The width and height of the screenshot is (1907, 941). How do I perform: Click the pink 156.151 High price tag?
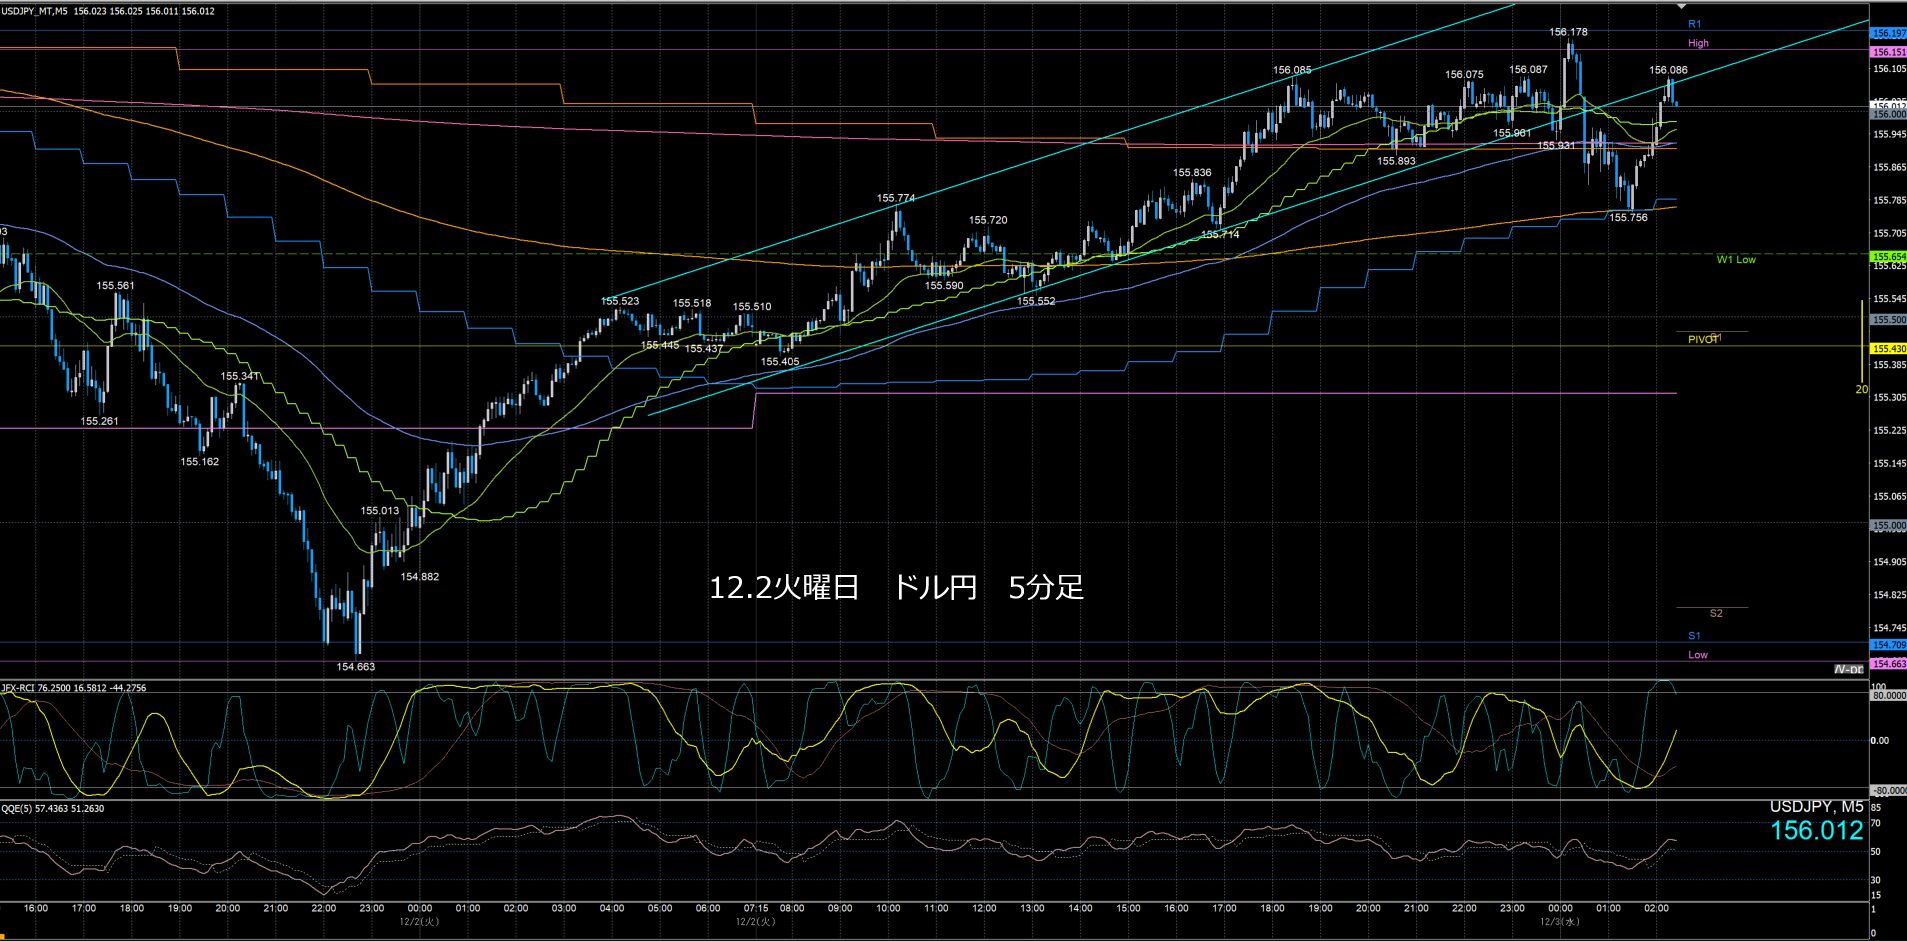coord(1888,52)
